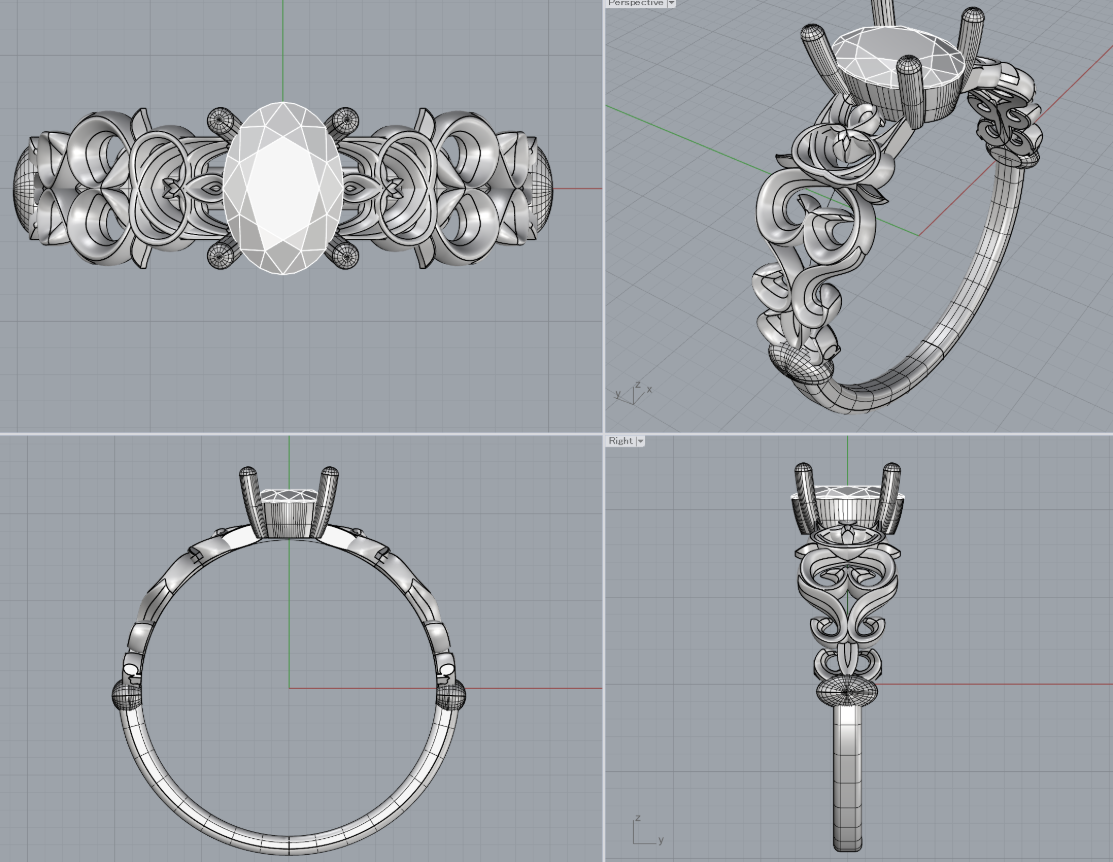Open the Perspective viewport dropdown arrow

coord(671,3)
